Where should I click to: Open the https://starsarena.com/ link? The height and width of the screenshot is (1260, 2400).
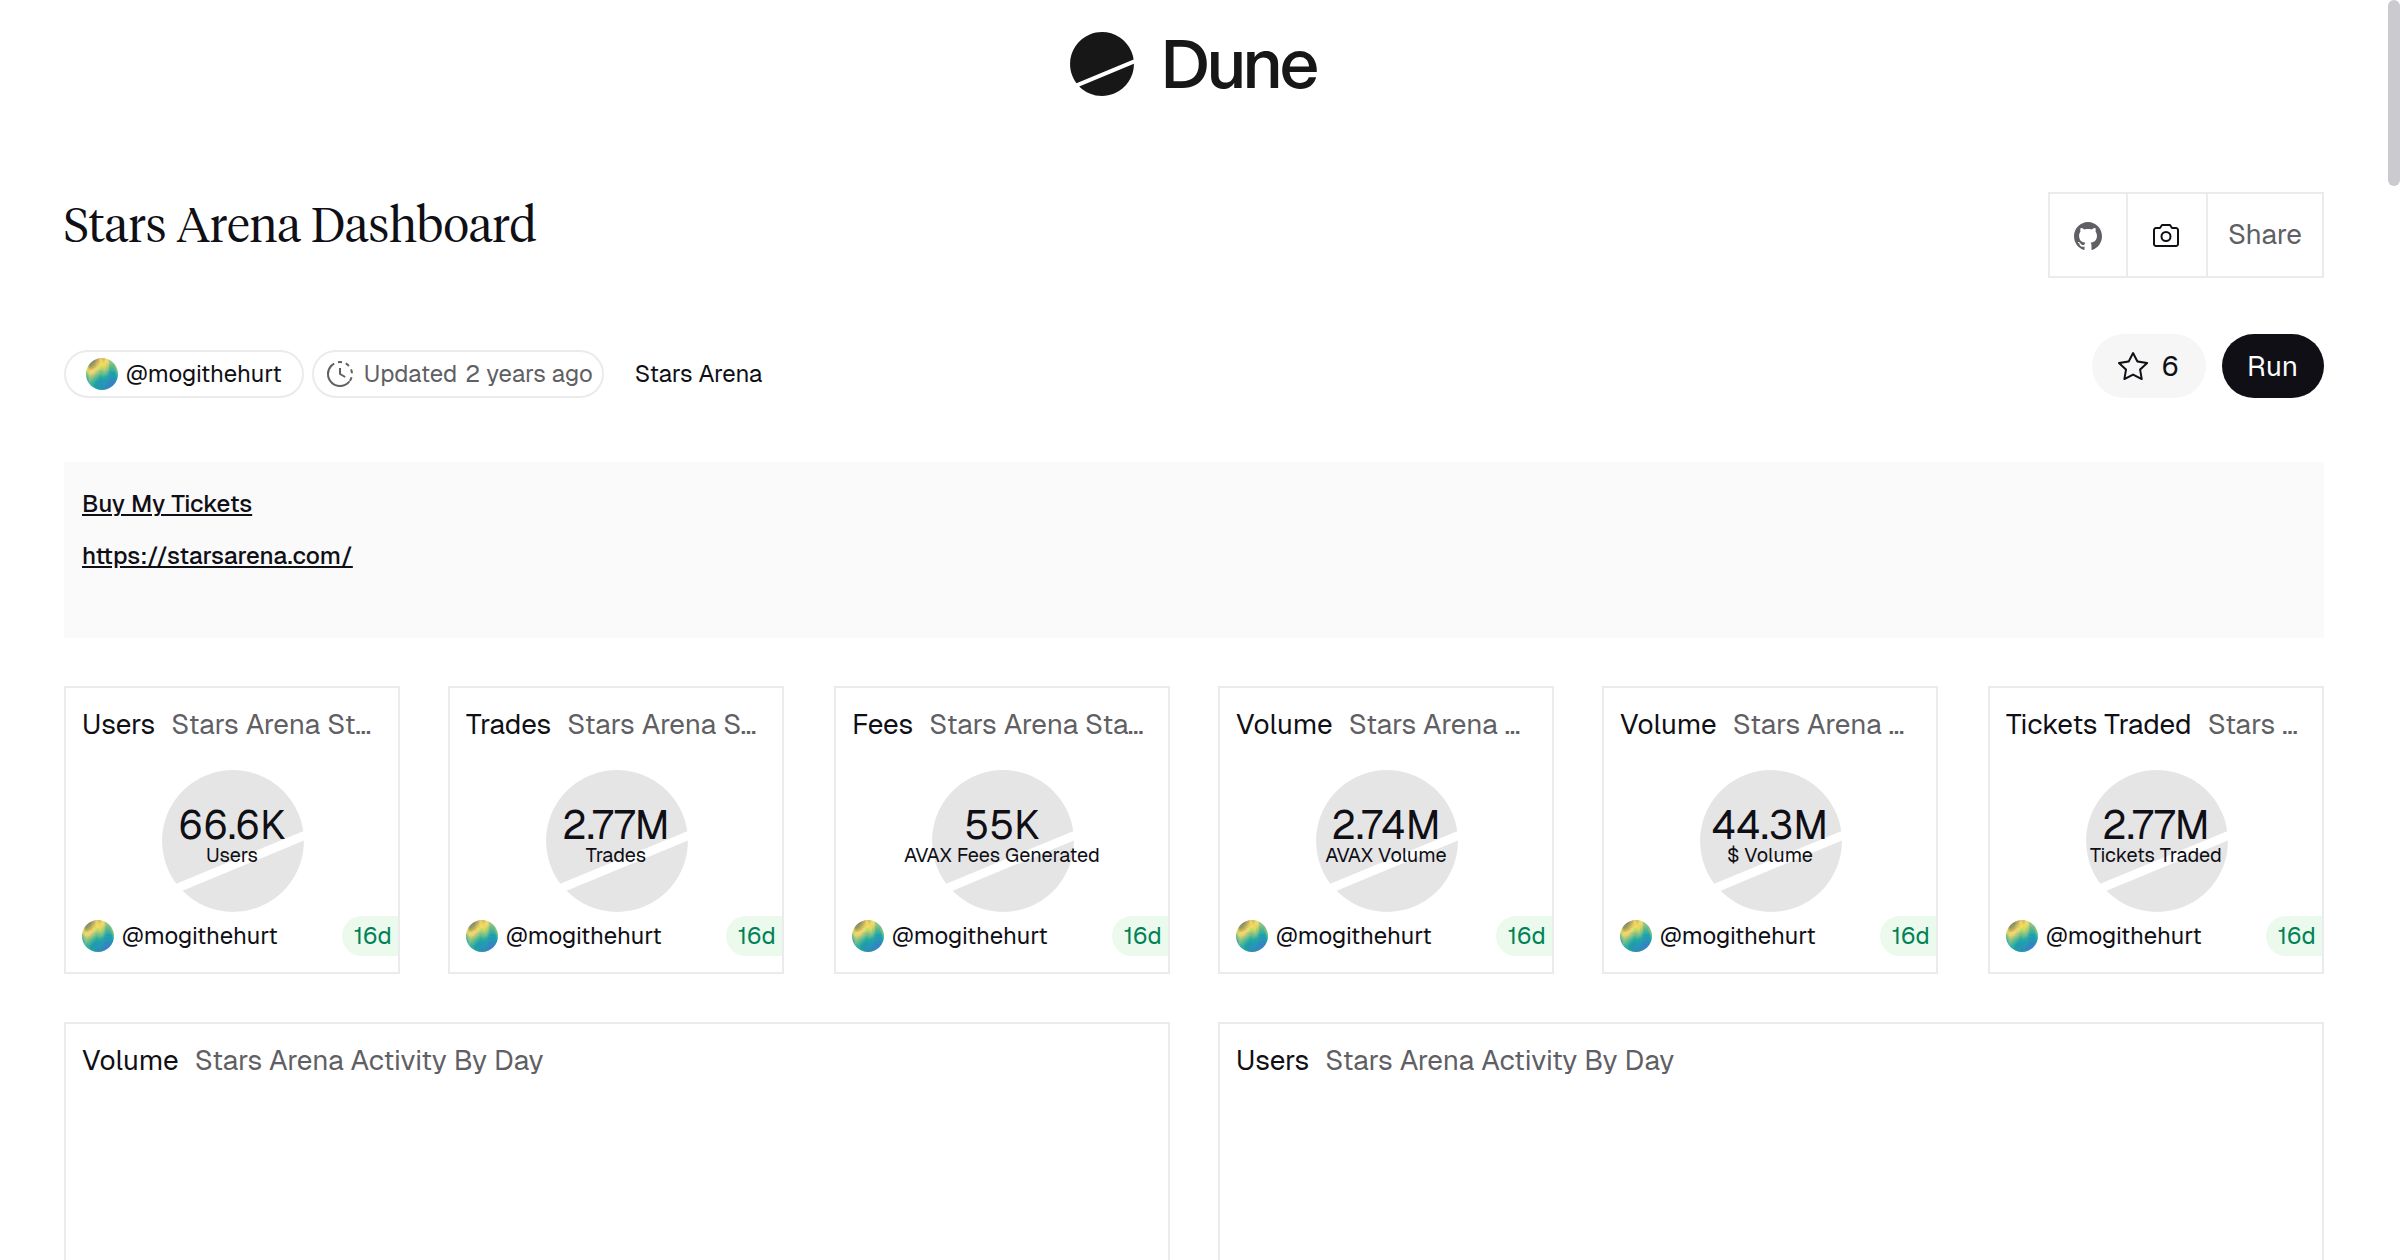(217, 555)
